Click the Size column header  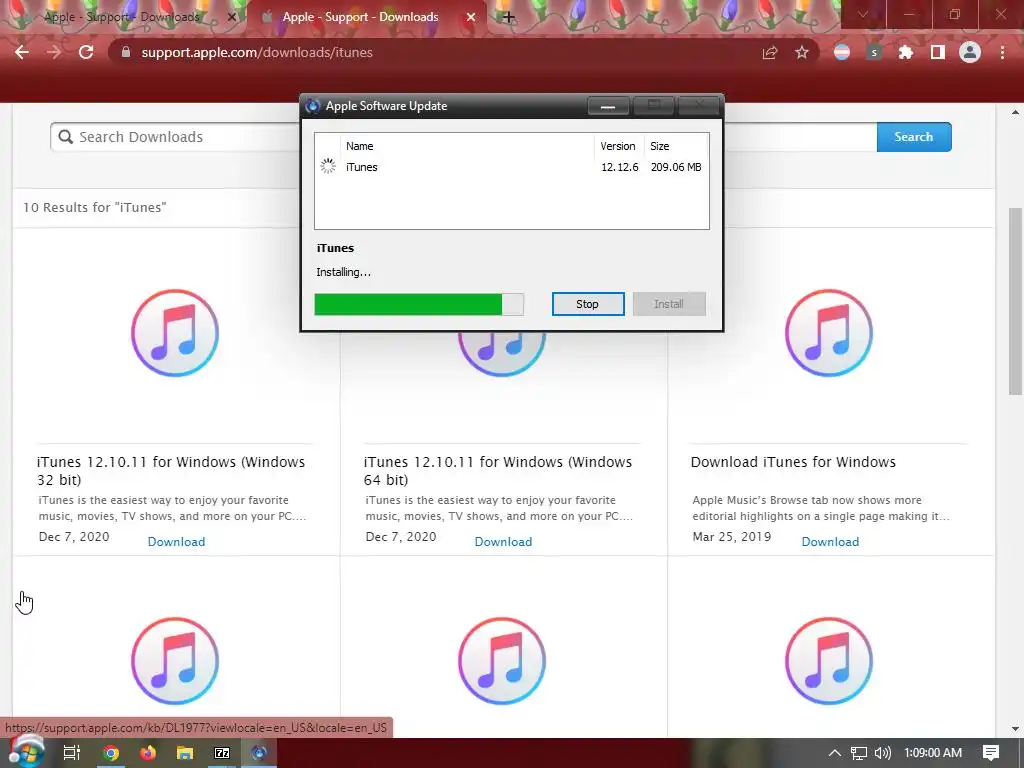tap(660, 146)
